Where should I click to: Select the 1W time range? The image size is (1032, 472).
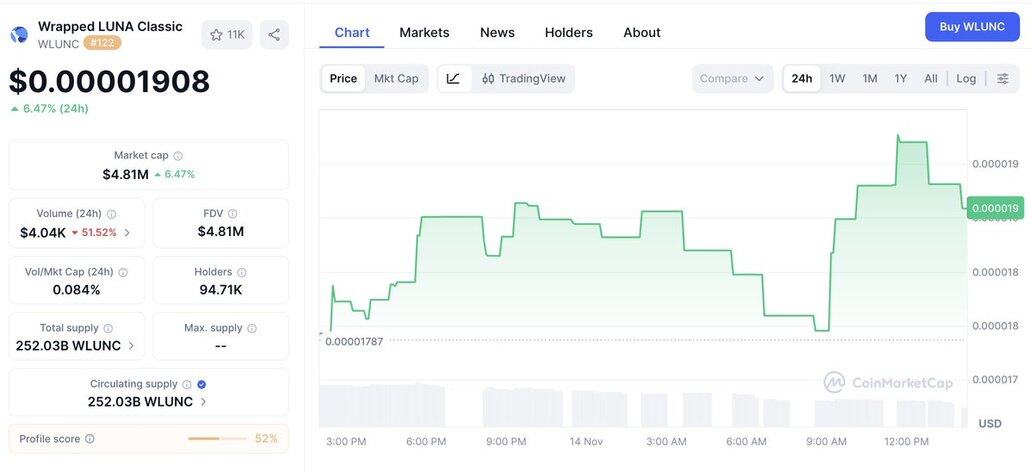837,79
